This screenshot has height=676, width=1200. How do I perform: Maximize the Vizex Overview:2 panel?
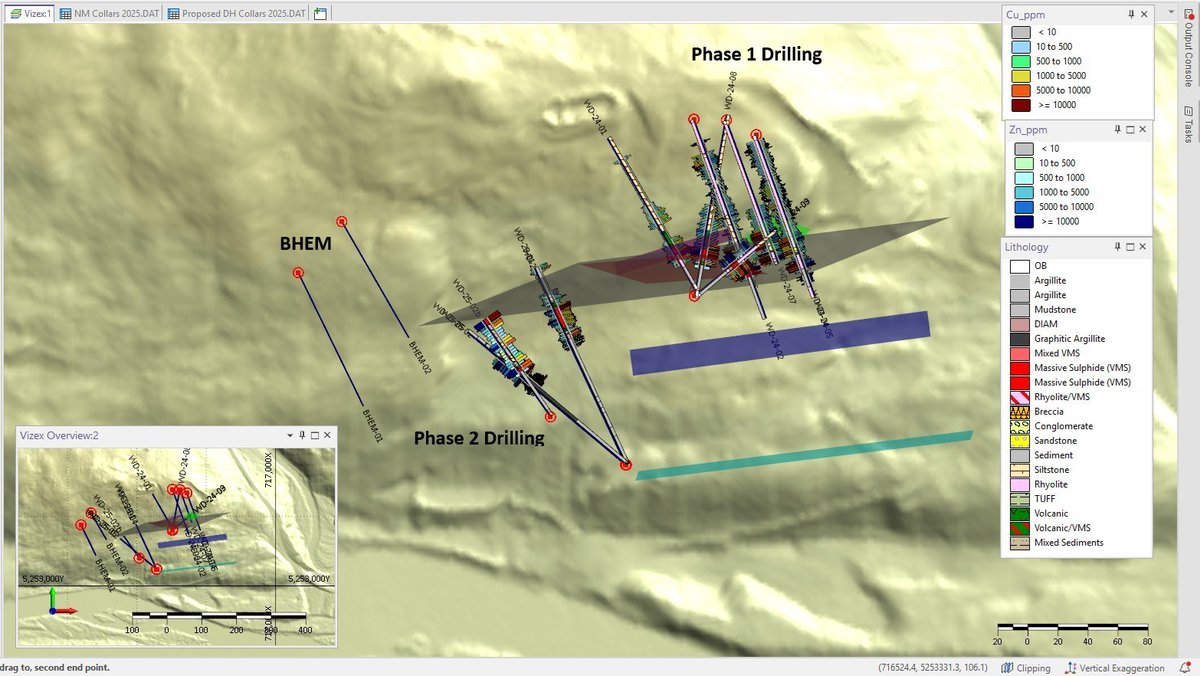(x=314, y=436)
